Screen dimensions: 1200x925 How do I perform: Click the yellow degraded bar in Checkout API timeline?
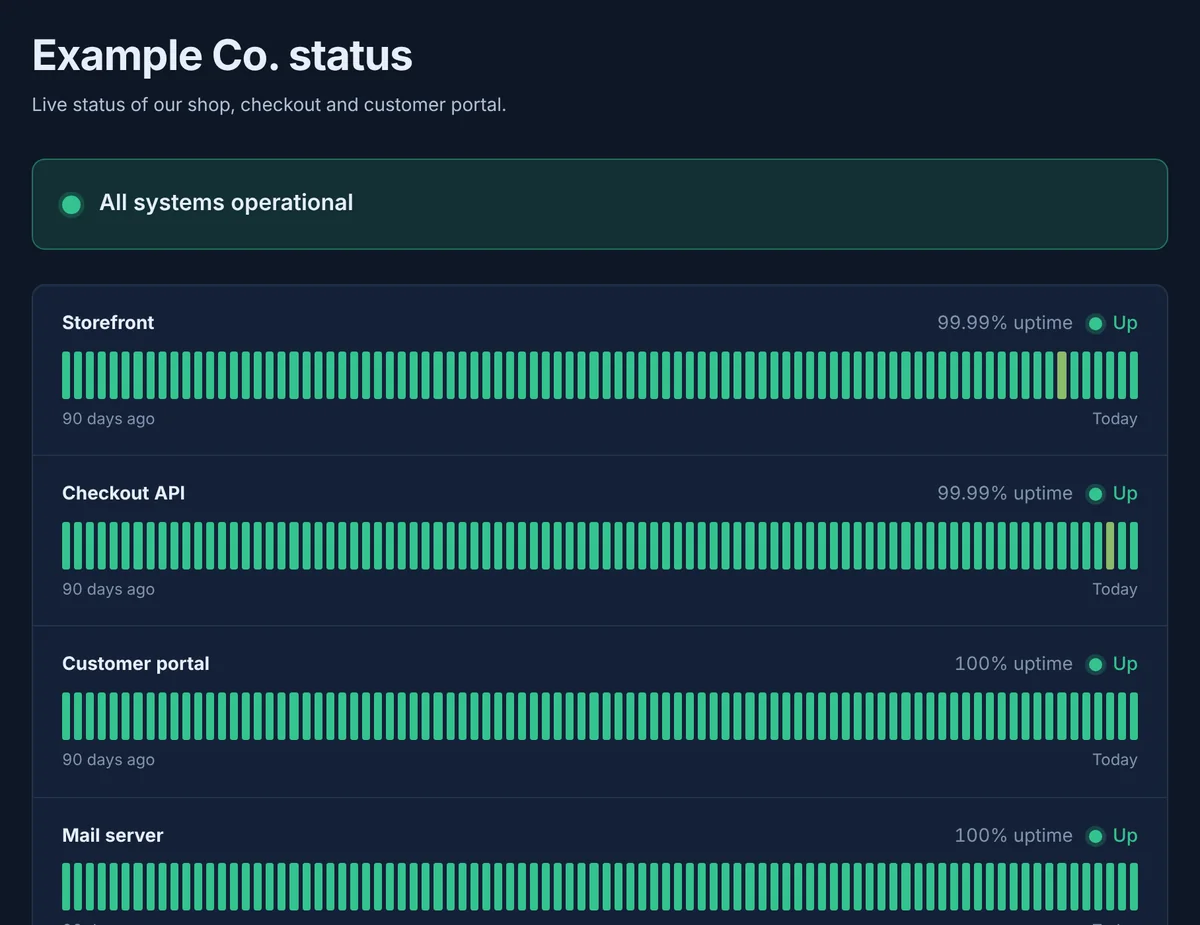coord(1110,546)
